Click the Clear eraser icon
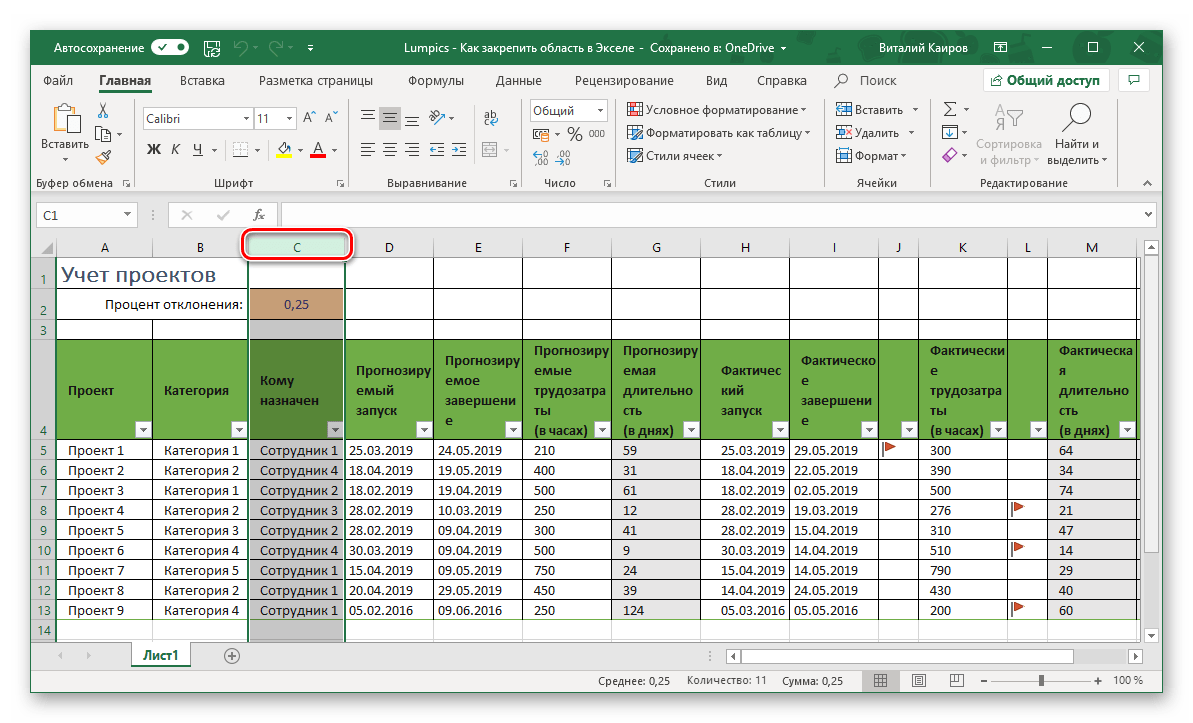 click(x=950, y=155)
